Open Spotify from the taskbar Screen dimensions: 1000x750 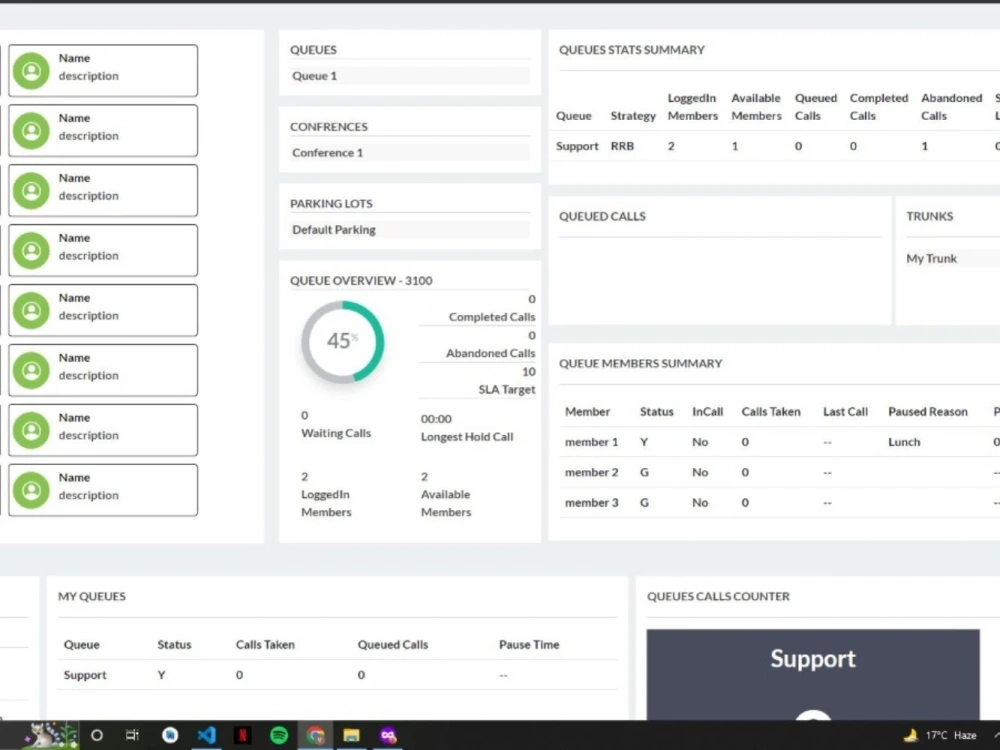pos(279,735)
